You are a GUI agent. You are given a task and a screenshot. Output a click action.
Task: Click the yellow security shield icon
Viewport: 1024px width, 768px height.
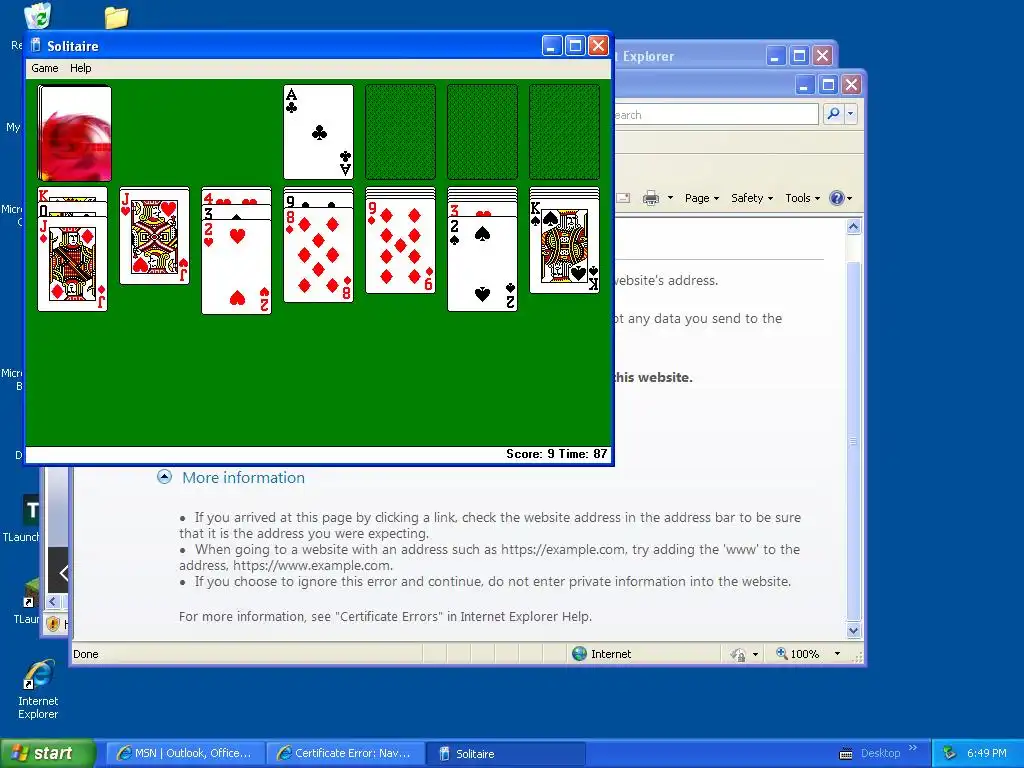click(54, 624)
